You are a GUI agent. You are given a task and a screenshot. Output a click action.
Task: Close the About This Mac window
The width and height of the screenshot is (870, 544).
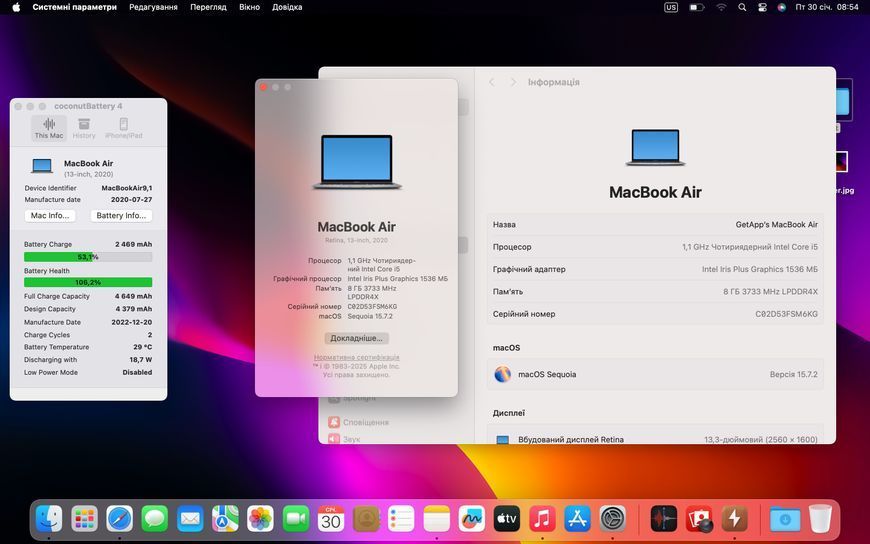pyautogui.click(x=264, y=87)
